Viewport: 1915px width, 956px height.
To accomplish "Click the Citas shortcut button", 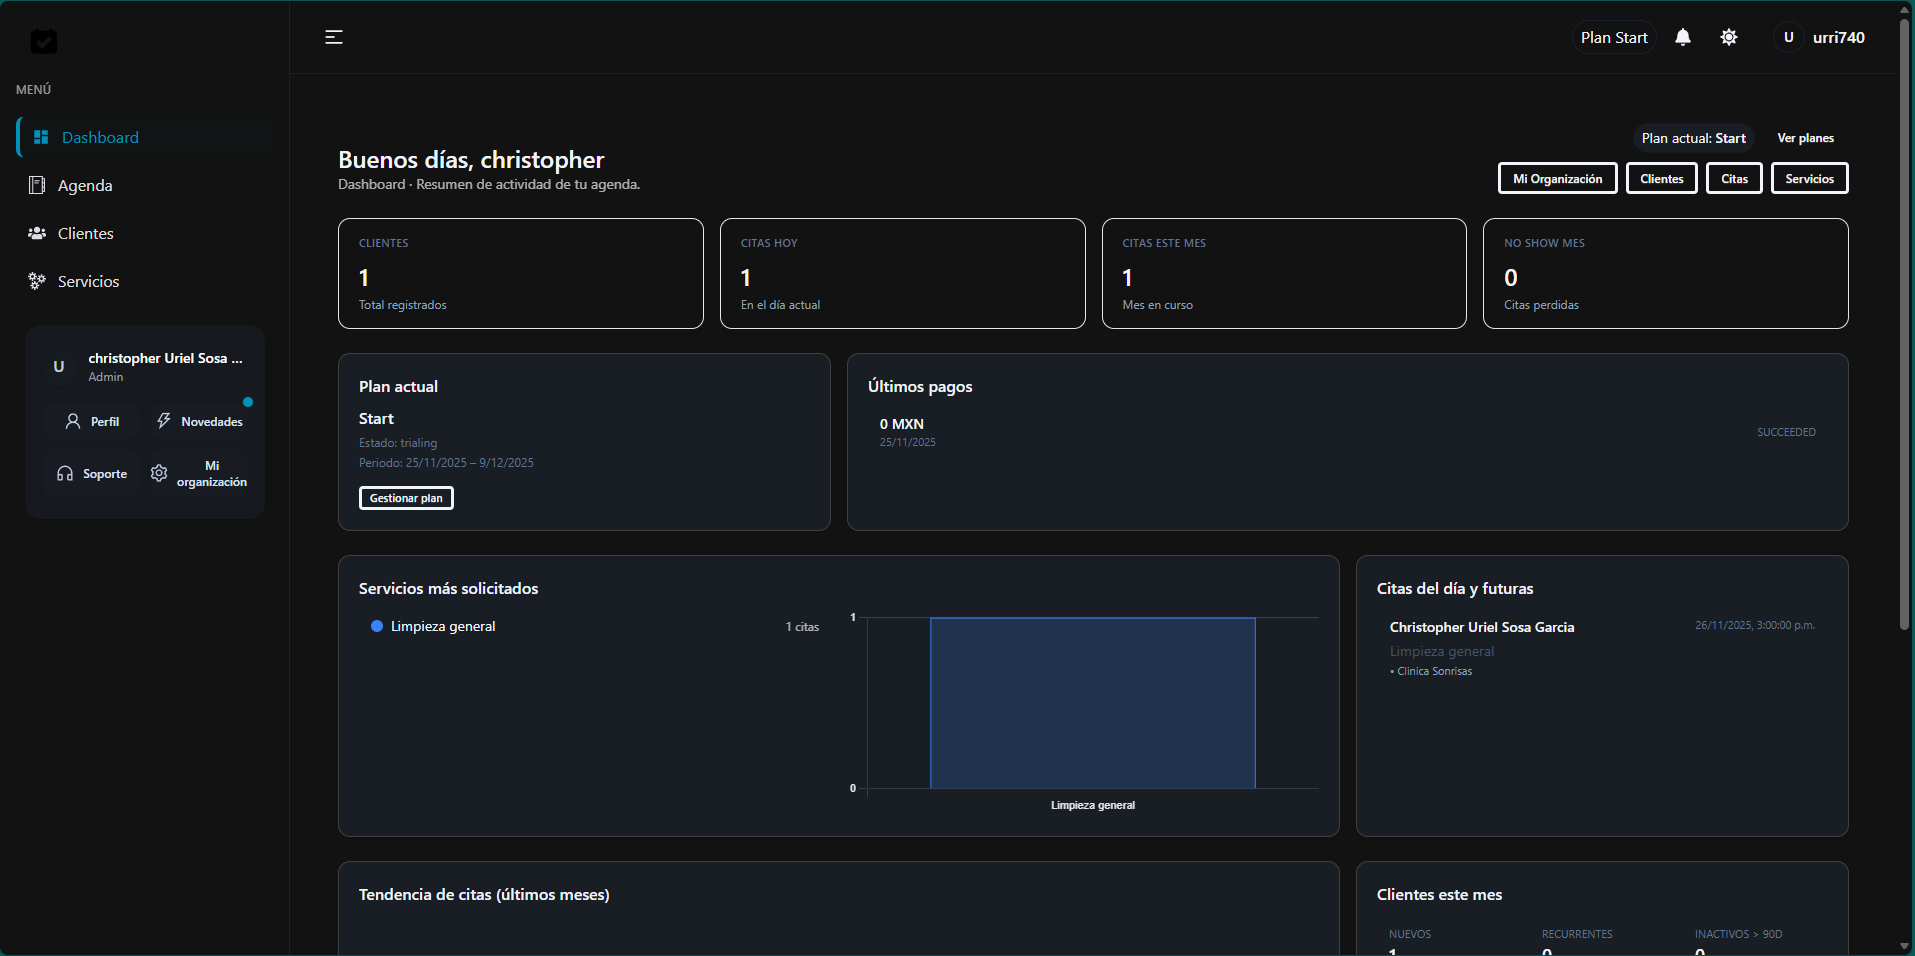I will (1734, 179).
